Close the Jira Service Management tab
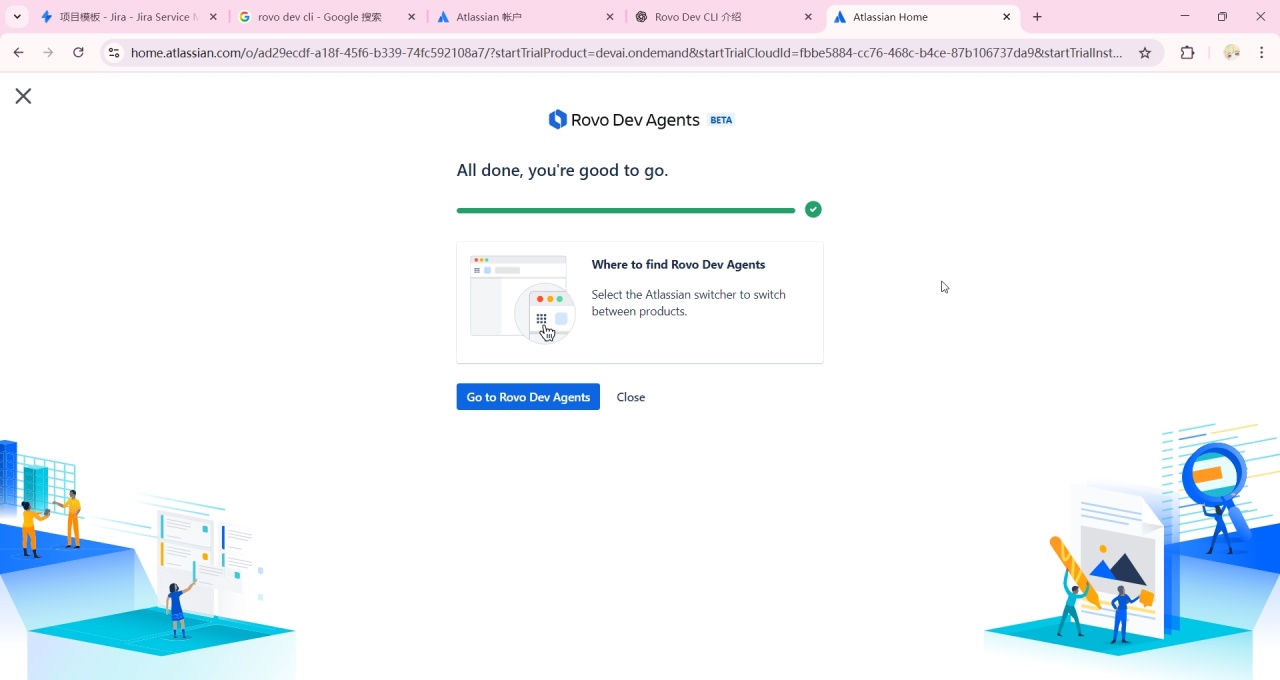This screenshot has height=680, width=1280. coord(213,17)
